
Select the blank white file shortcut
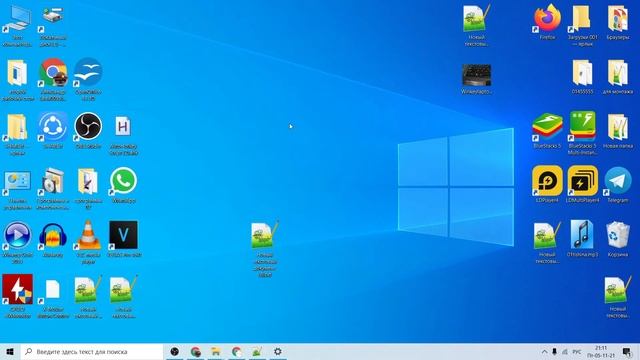point(53,290)
